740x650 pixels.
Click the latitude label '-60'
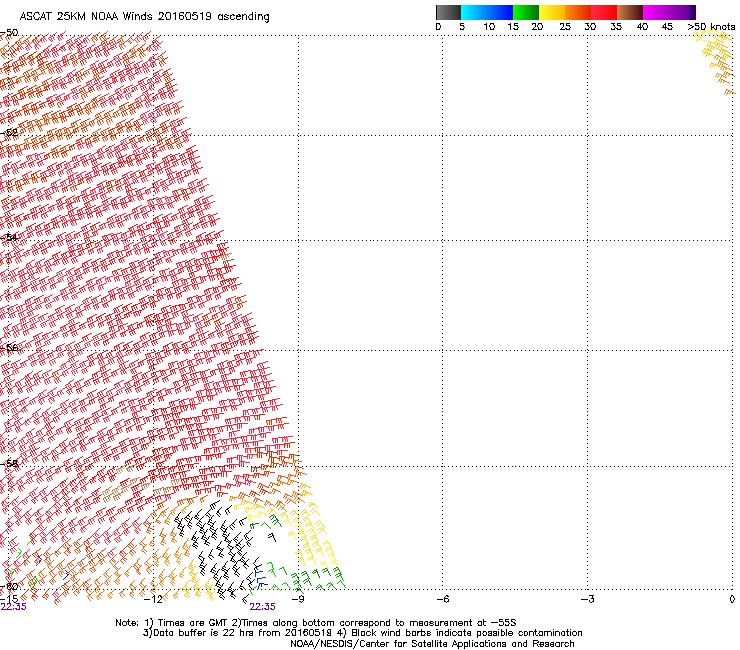9,587
